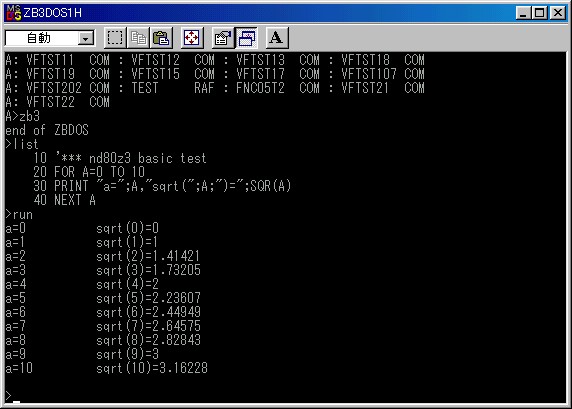Expand the font size dropdown arrow
The width and height of the screenshot is (572, 409).
point(86,38)
